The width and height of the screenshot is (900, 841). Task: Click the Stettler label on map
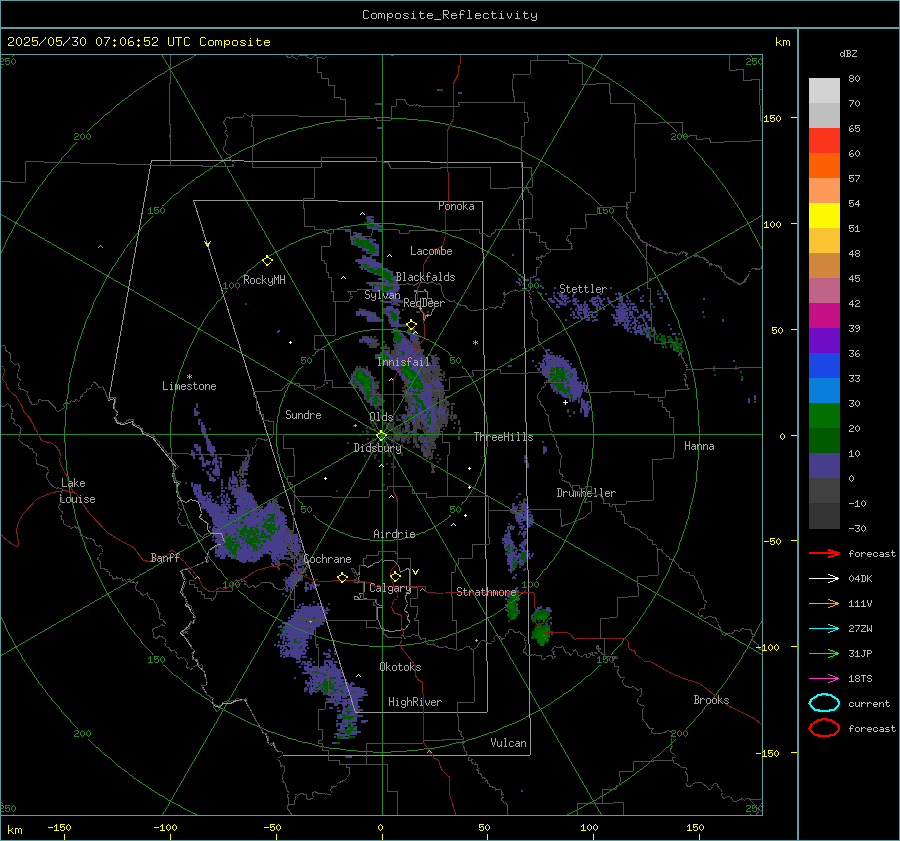coord(583,289)
